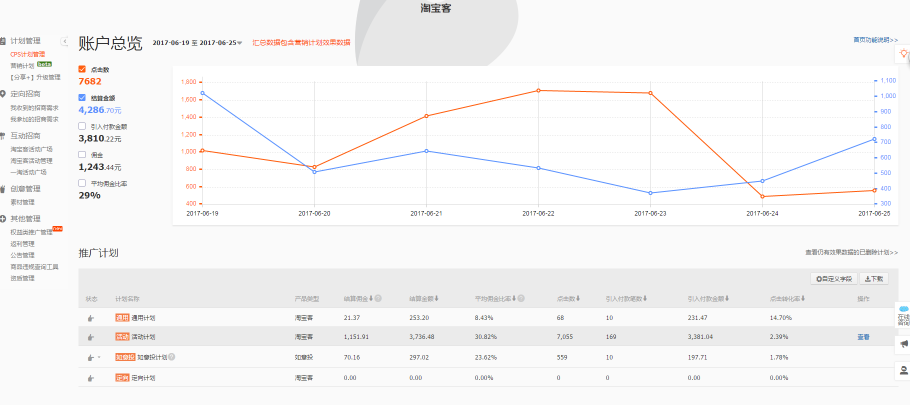The width and height of the screenshot is (910, 405).
Task: Click the help icon next to 如意投计划
Action: point(172,356)
